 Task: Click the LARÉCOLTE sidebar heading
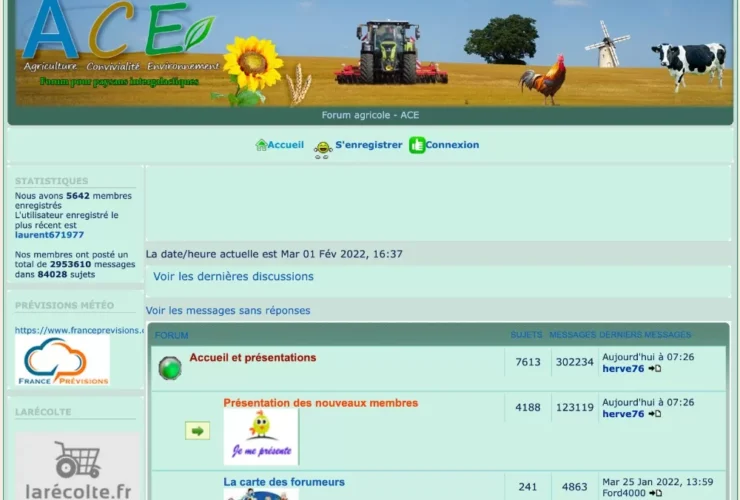pyautogui.click(x=43, y=412)
